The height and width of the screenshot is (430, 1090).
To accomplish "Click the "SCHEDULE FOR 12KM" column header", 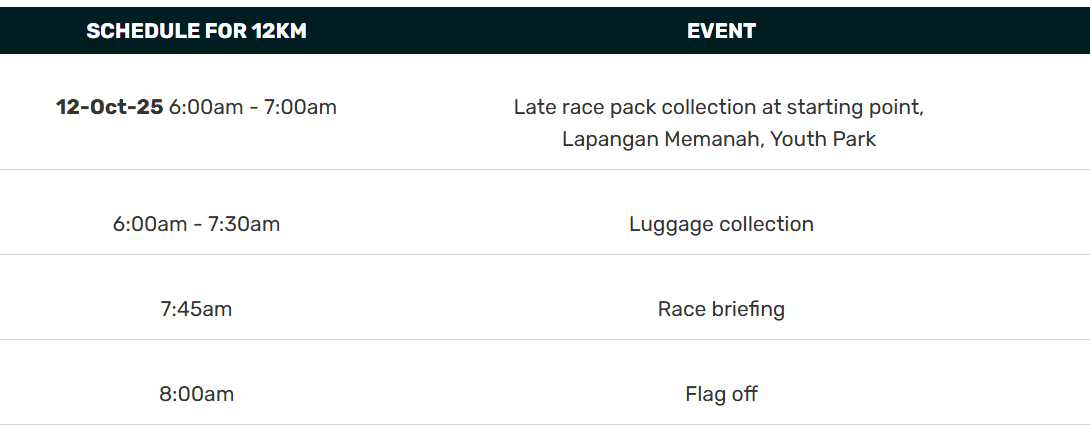I will click(196, 31).
